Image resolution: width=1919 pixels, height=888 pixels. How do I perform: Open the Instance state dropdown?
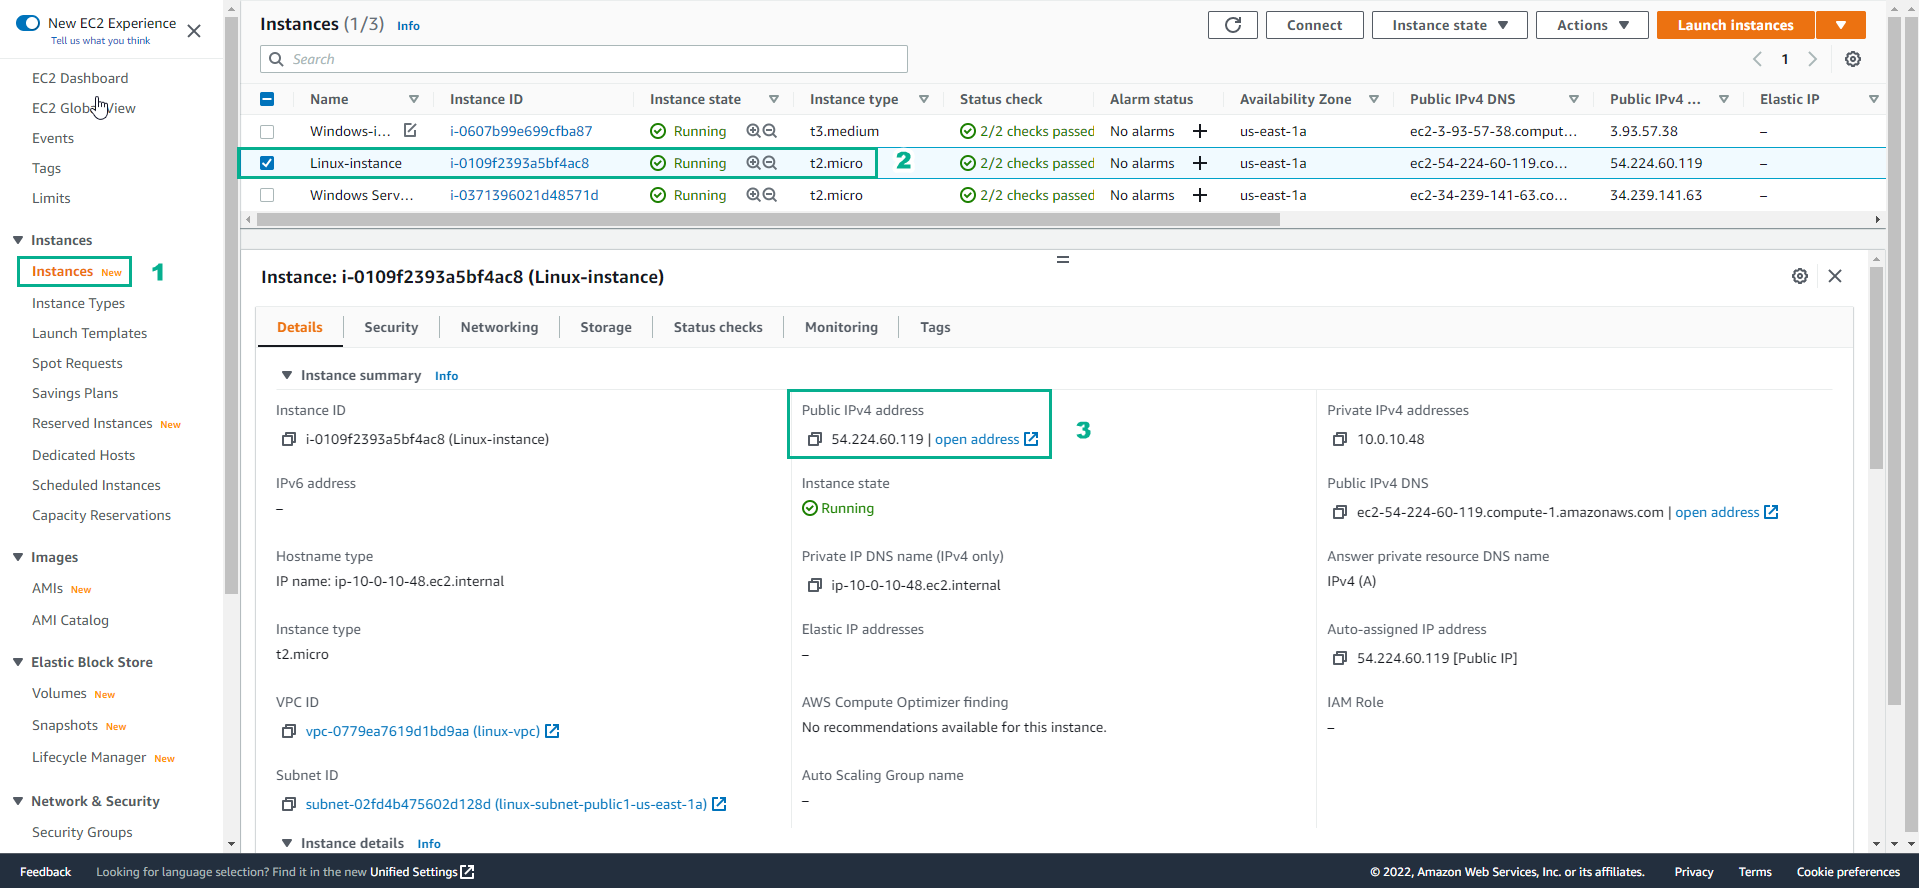(x=1449, y=25)
